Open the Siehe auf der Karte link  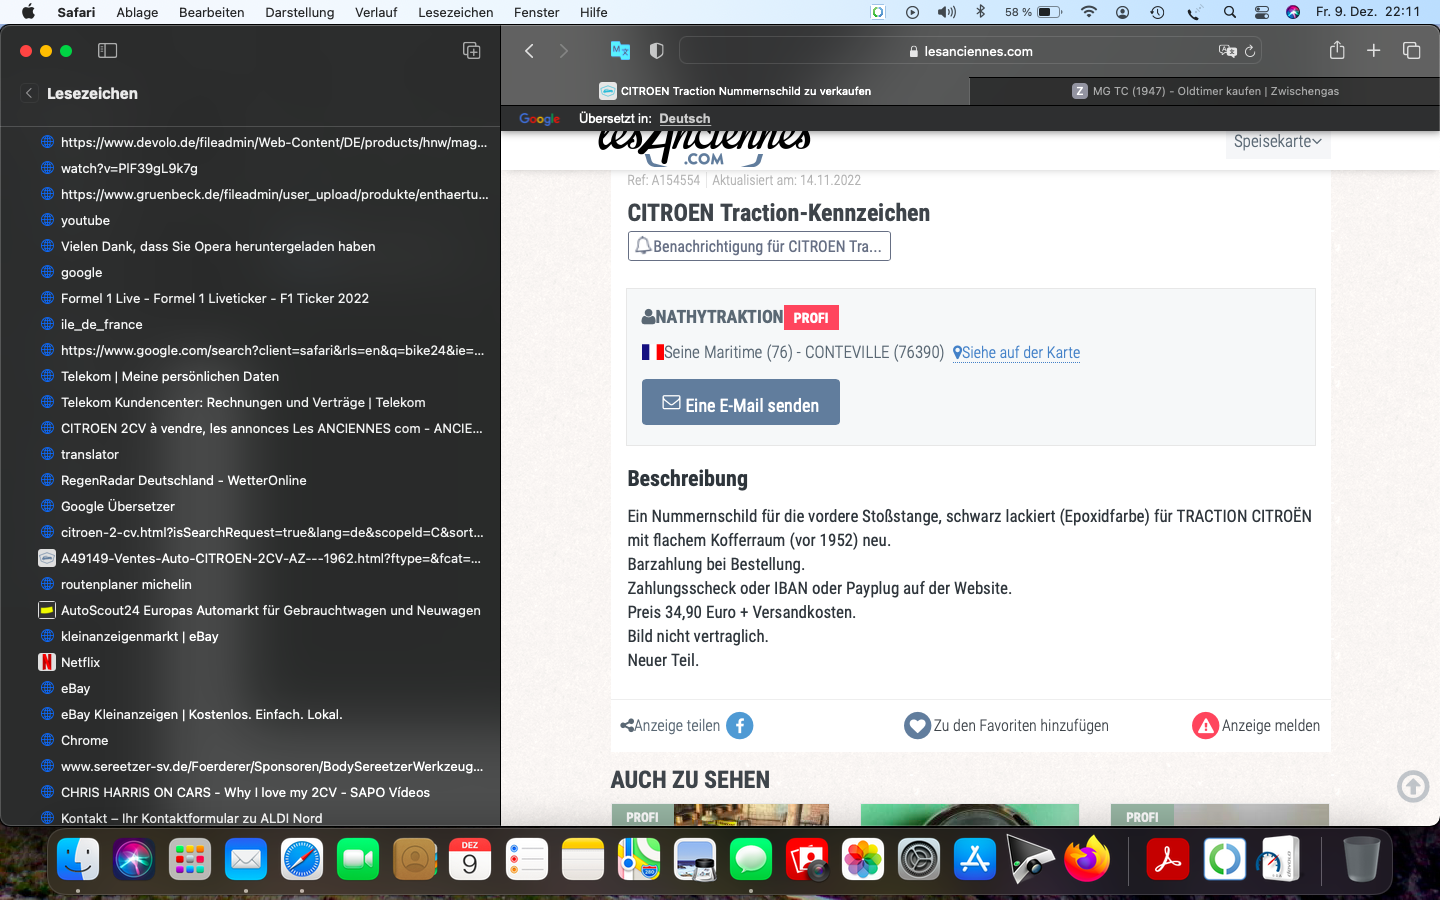pos(1017,353)
